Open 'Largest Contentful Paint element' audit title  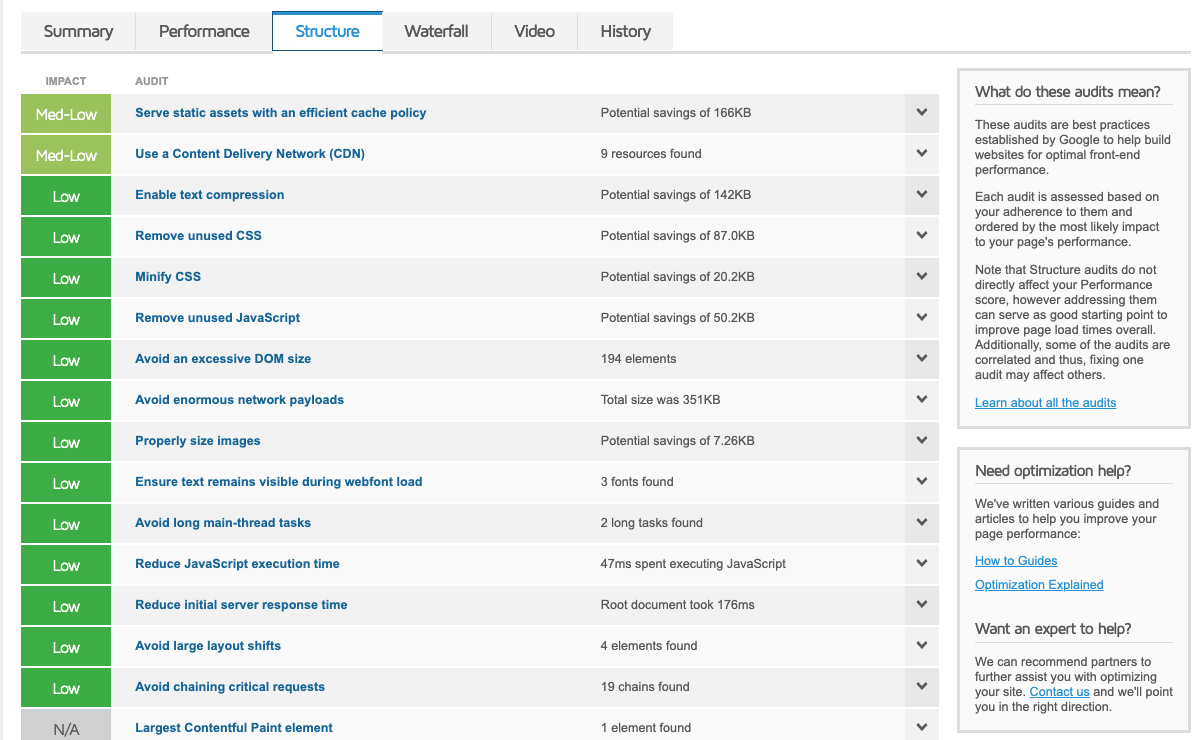click(x=234, y=728)
